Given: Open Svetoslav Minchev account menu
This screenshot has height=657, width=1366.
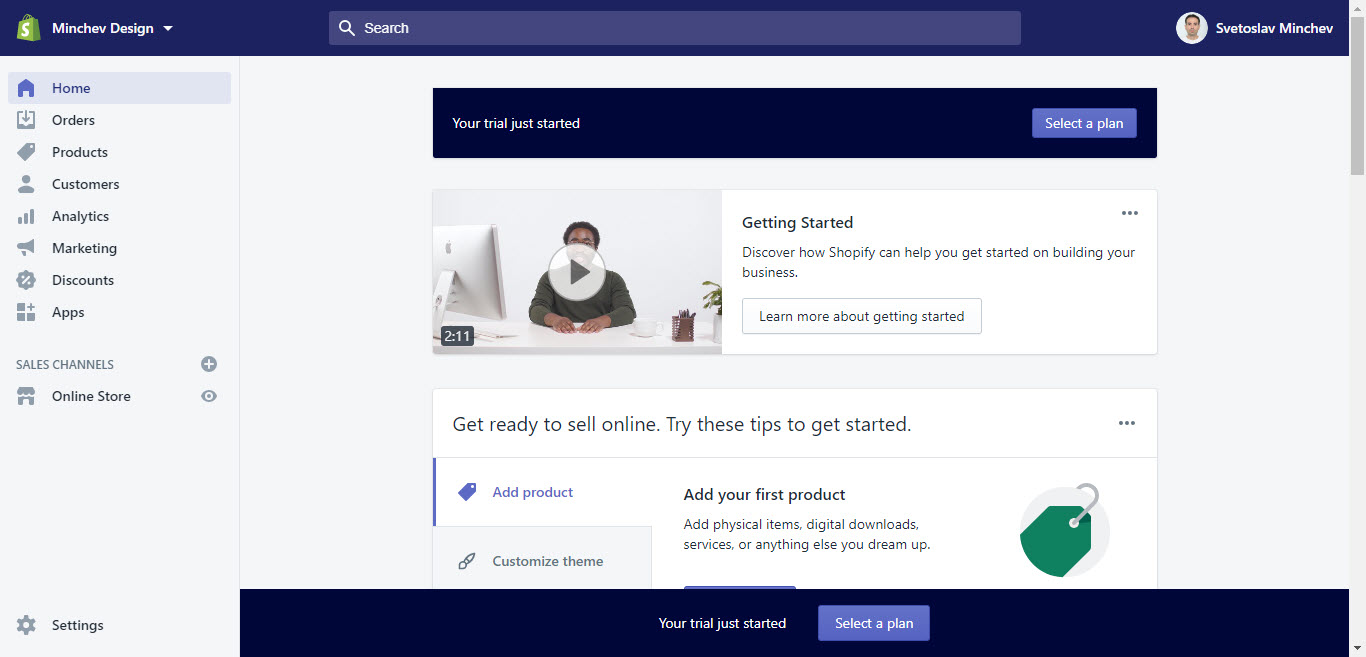Looking at the screenshot, I should (x=1254, y=28).
